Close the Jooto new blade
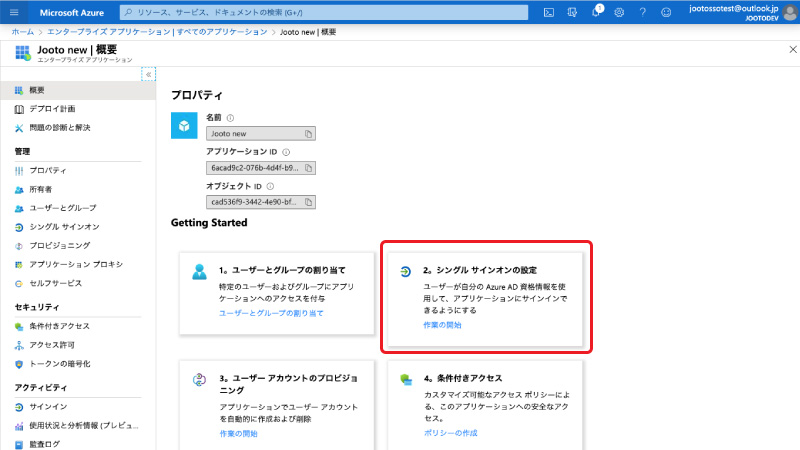Screen dimensions: 800x450 click(x=793, y=49)
